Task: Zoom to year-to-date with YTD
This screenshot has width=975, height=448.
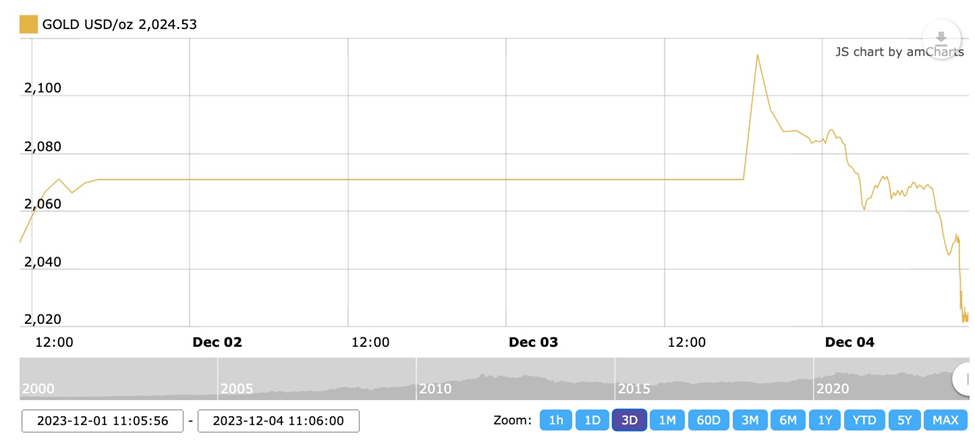Action: (x=864, y=420)
